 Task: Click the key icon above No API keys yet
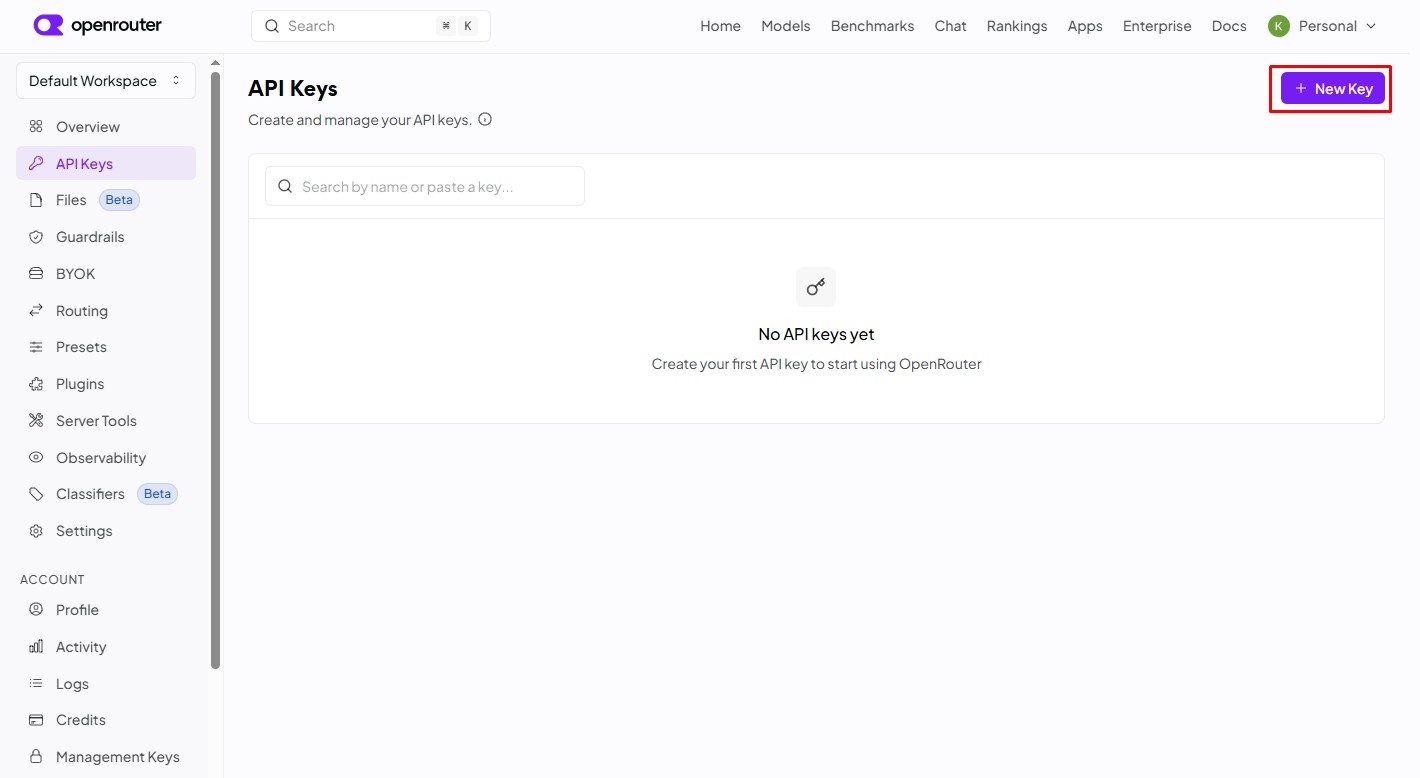coord(816,287)
